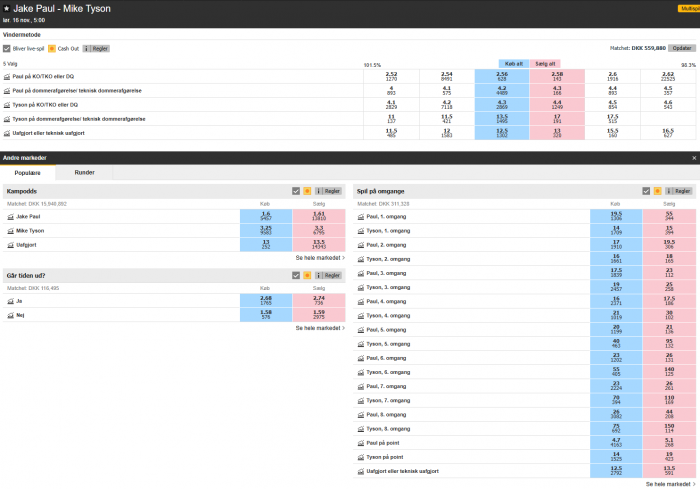Open graph icon for Paul på dommerafgørelse row
The width and height of the screenshot is (700, 489).
pyautogui.click(x=7, y=91)
